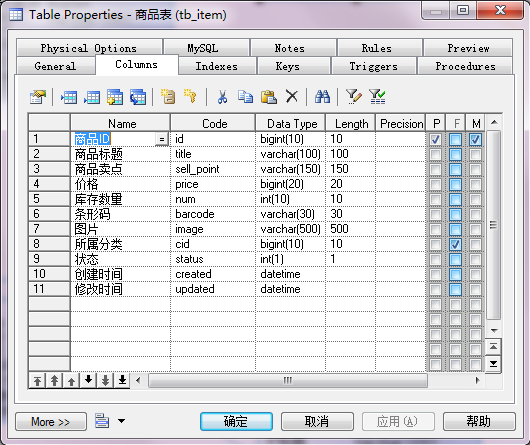Confirm with the 确定 button
This screenshot has height=445, width=530.
tap(236, 421)
